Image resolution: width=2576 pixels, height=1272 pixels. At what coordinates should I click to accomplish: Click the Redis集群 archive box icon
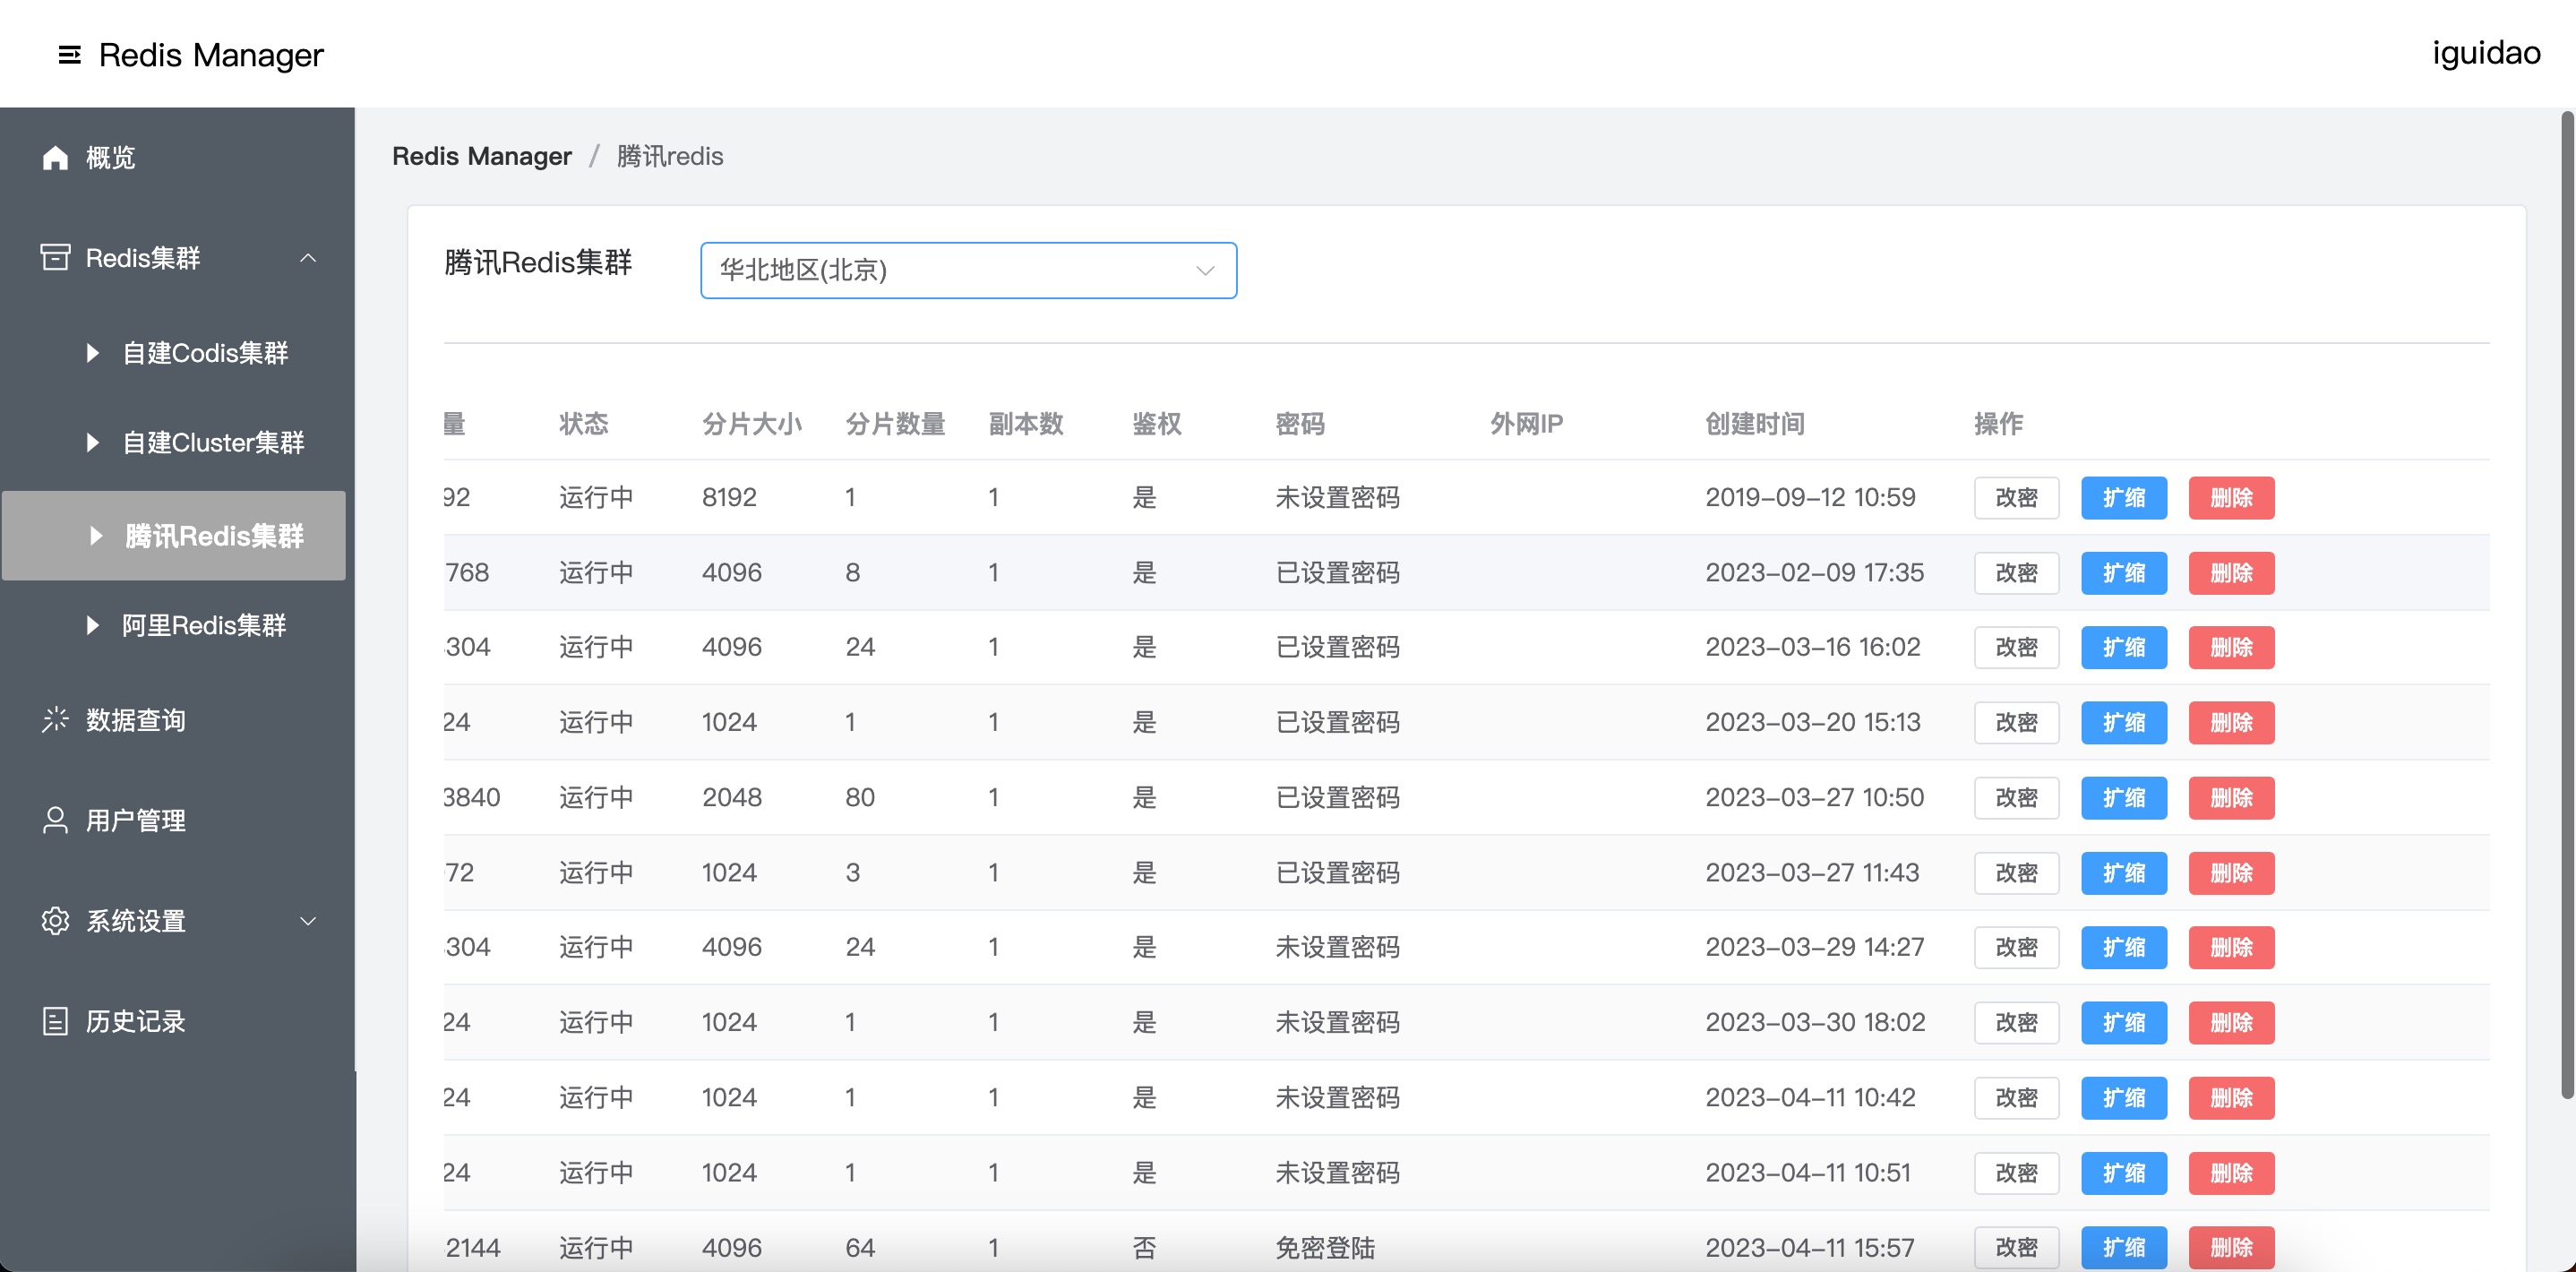point(55,258)
